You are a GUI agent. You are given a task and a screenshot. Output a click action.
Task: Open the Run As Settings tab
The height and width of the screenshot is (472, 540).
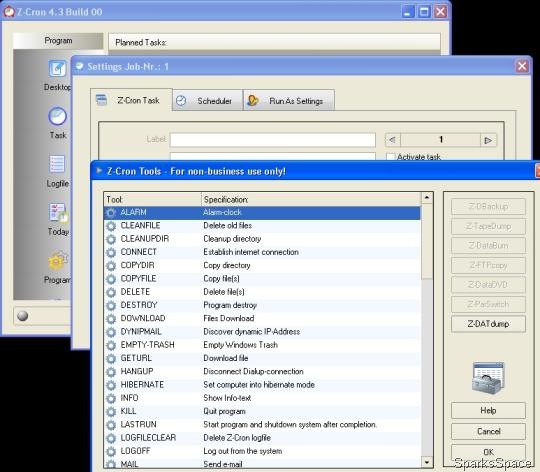(289, 101)
